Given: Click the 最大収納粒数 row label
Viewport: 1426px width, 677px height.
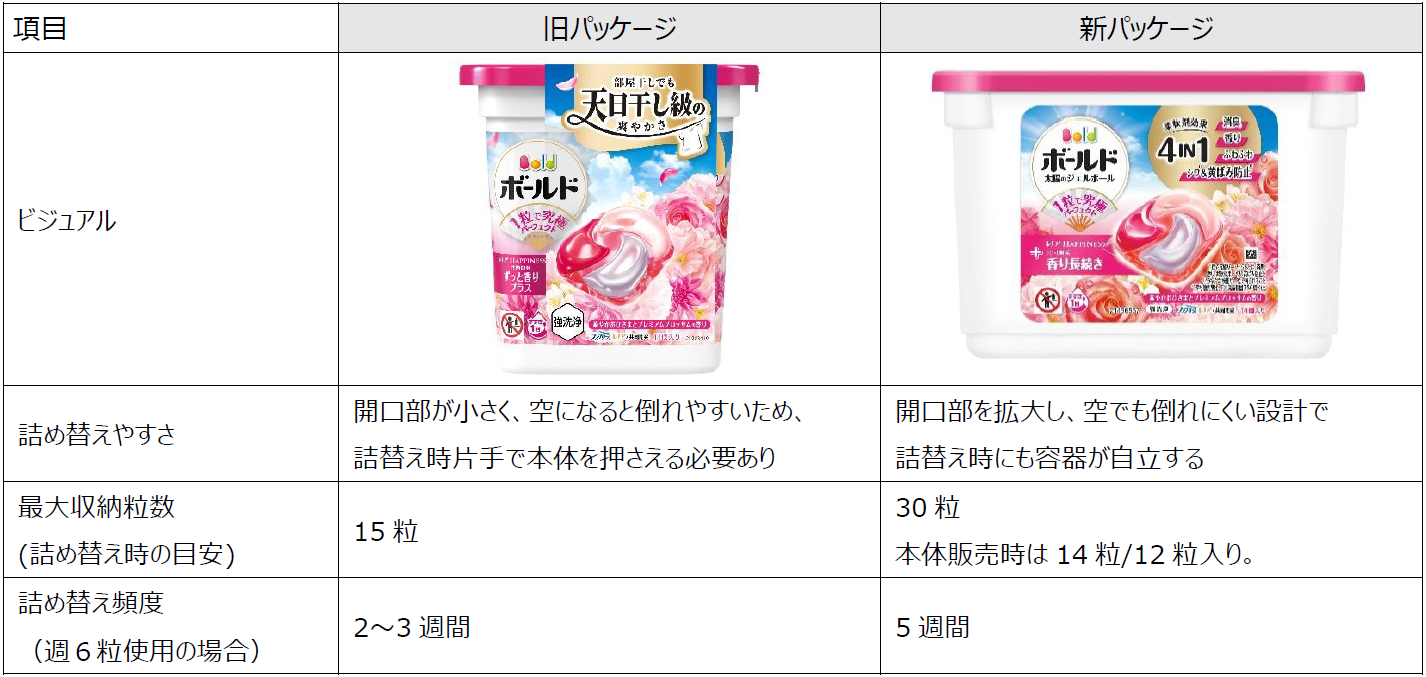Looking at the screenshot, I should (97, 507).
